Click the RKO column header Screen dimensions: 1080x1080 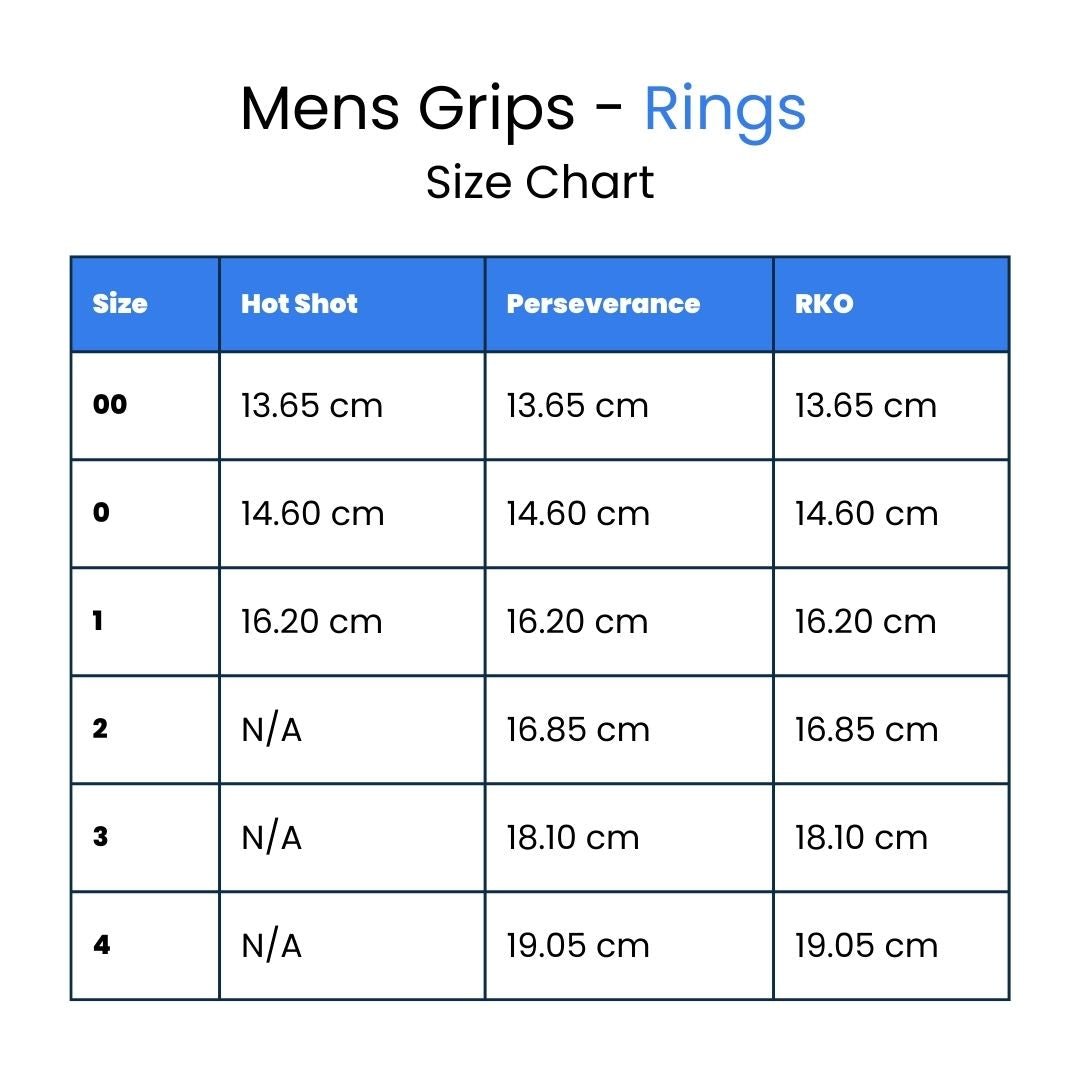click(x=824, y=304)
